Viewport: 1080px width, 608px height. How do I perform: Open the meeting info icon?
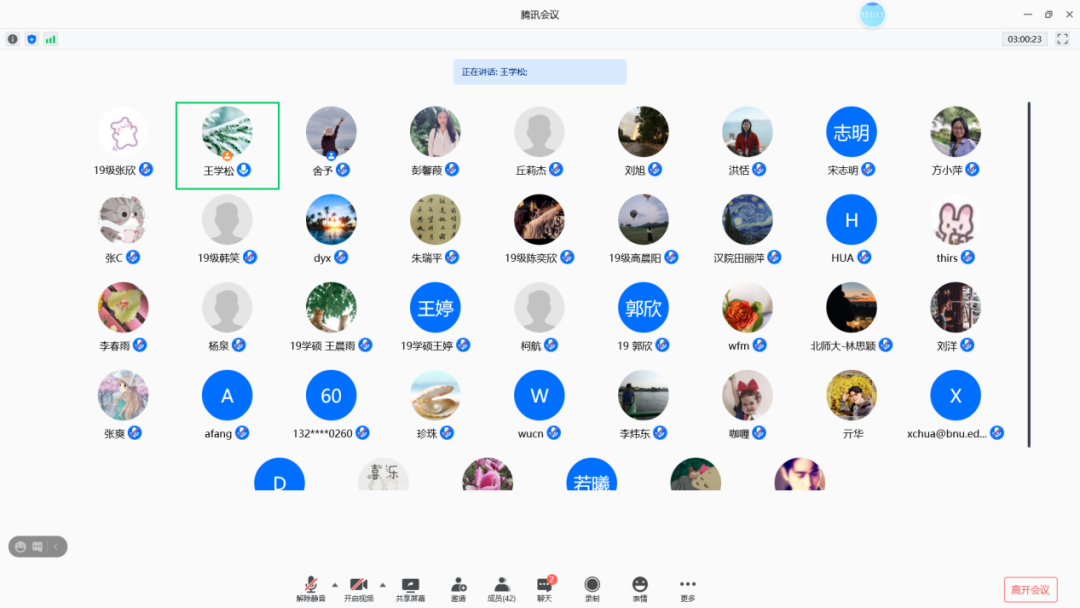pos(13,39)
